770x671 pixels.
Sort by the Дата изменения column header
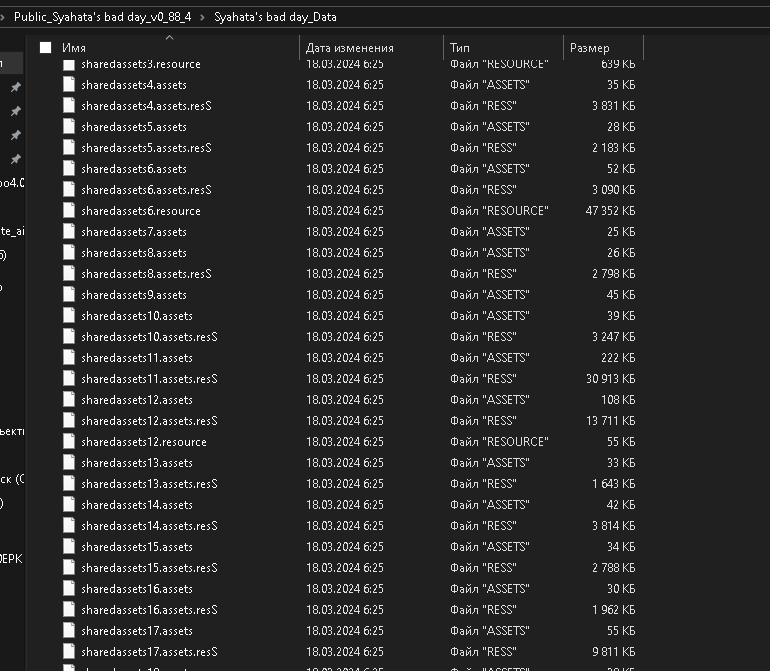[x=350, y=48]
